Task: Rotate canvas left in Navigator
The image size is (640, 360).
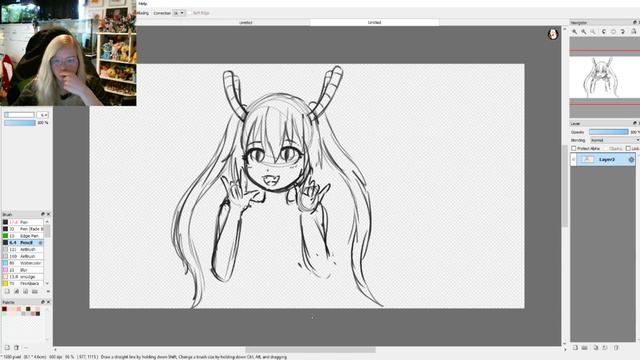Action: click(604, 31)
